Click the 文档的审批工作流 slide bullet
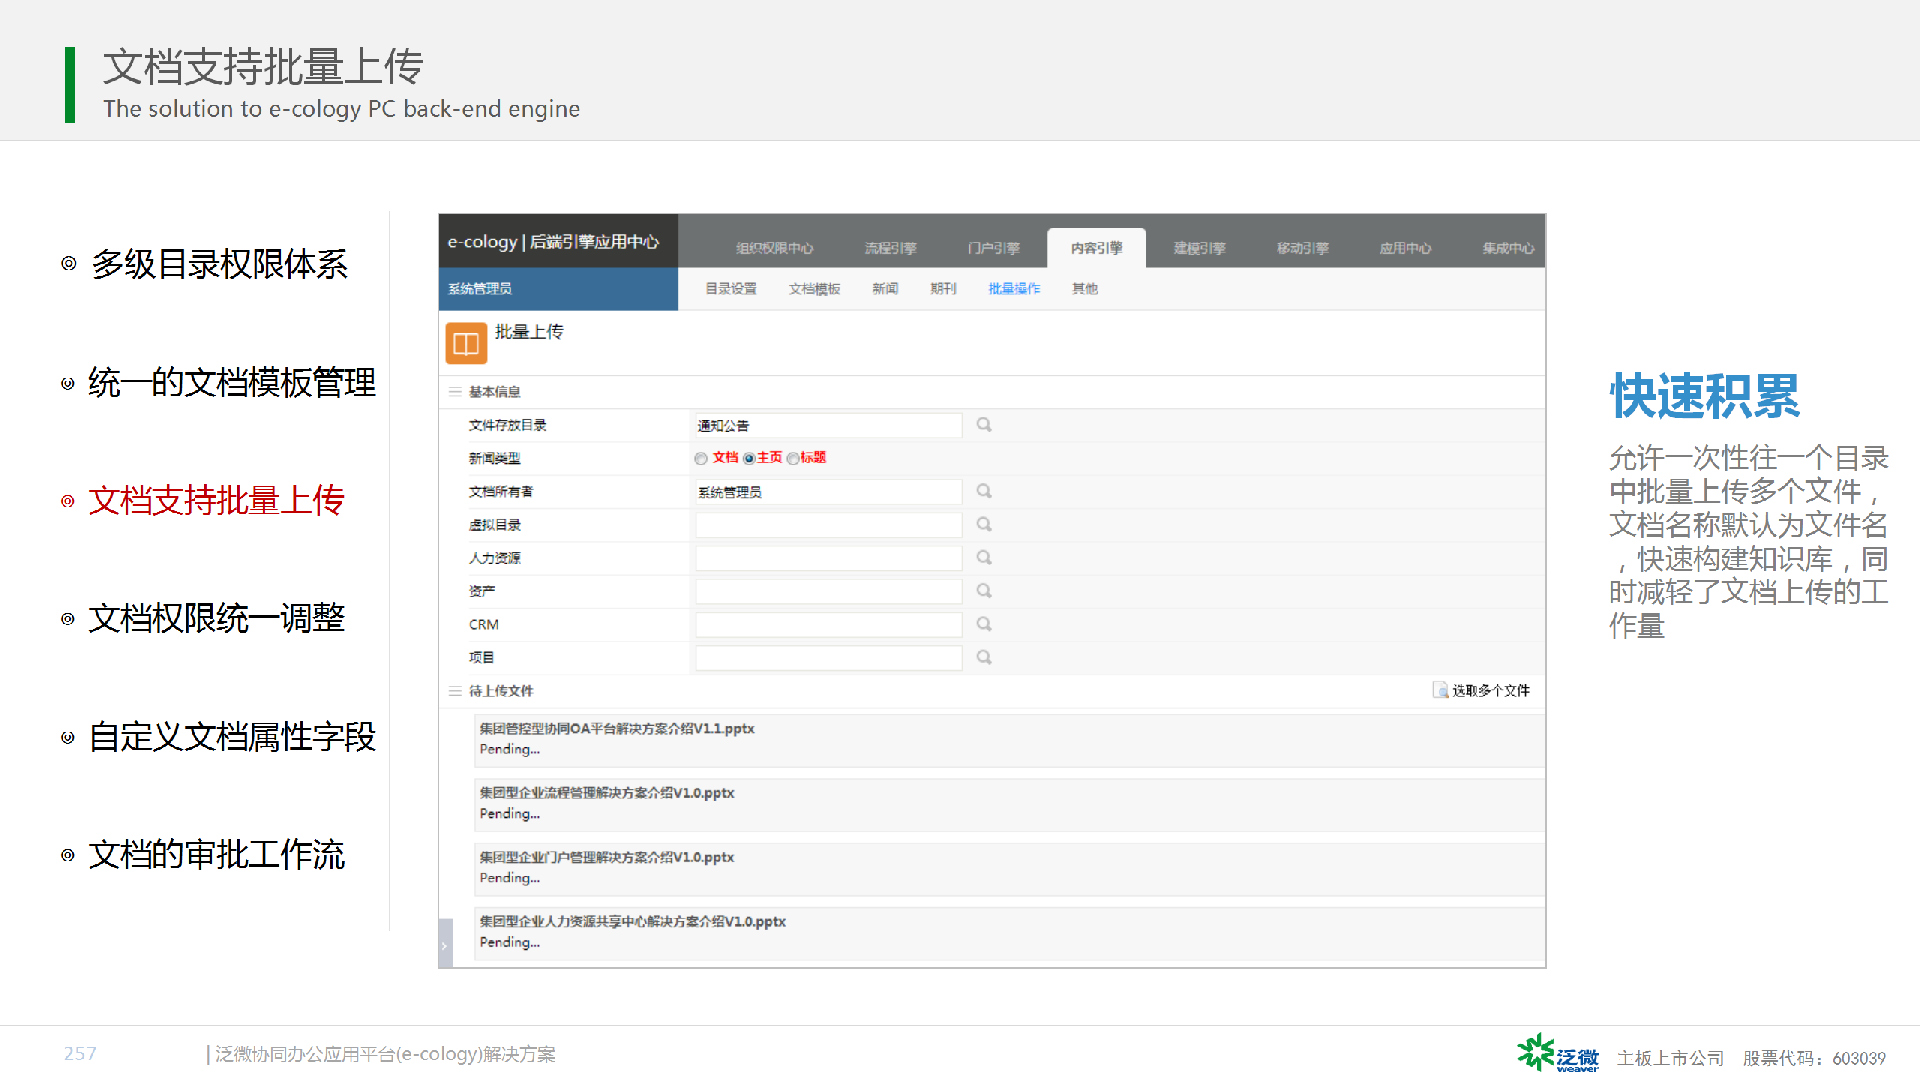The width and height of the screenshot is (1920, 1080). tap(216, 855)
